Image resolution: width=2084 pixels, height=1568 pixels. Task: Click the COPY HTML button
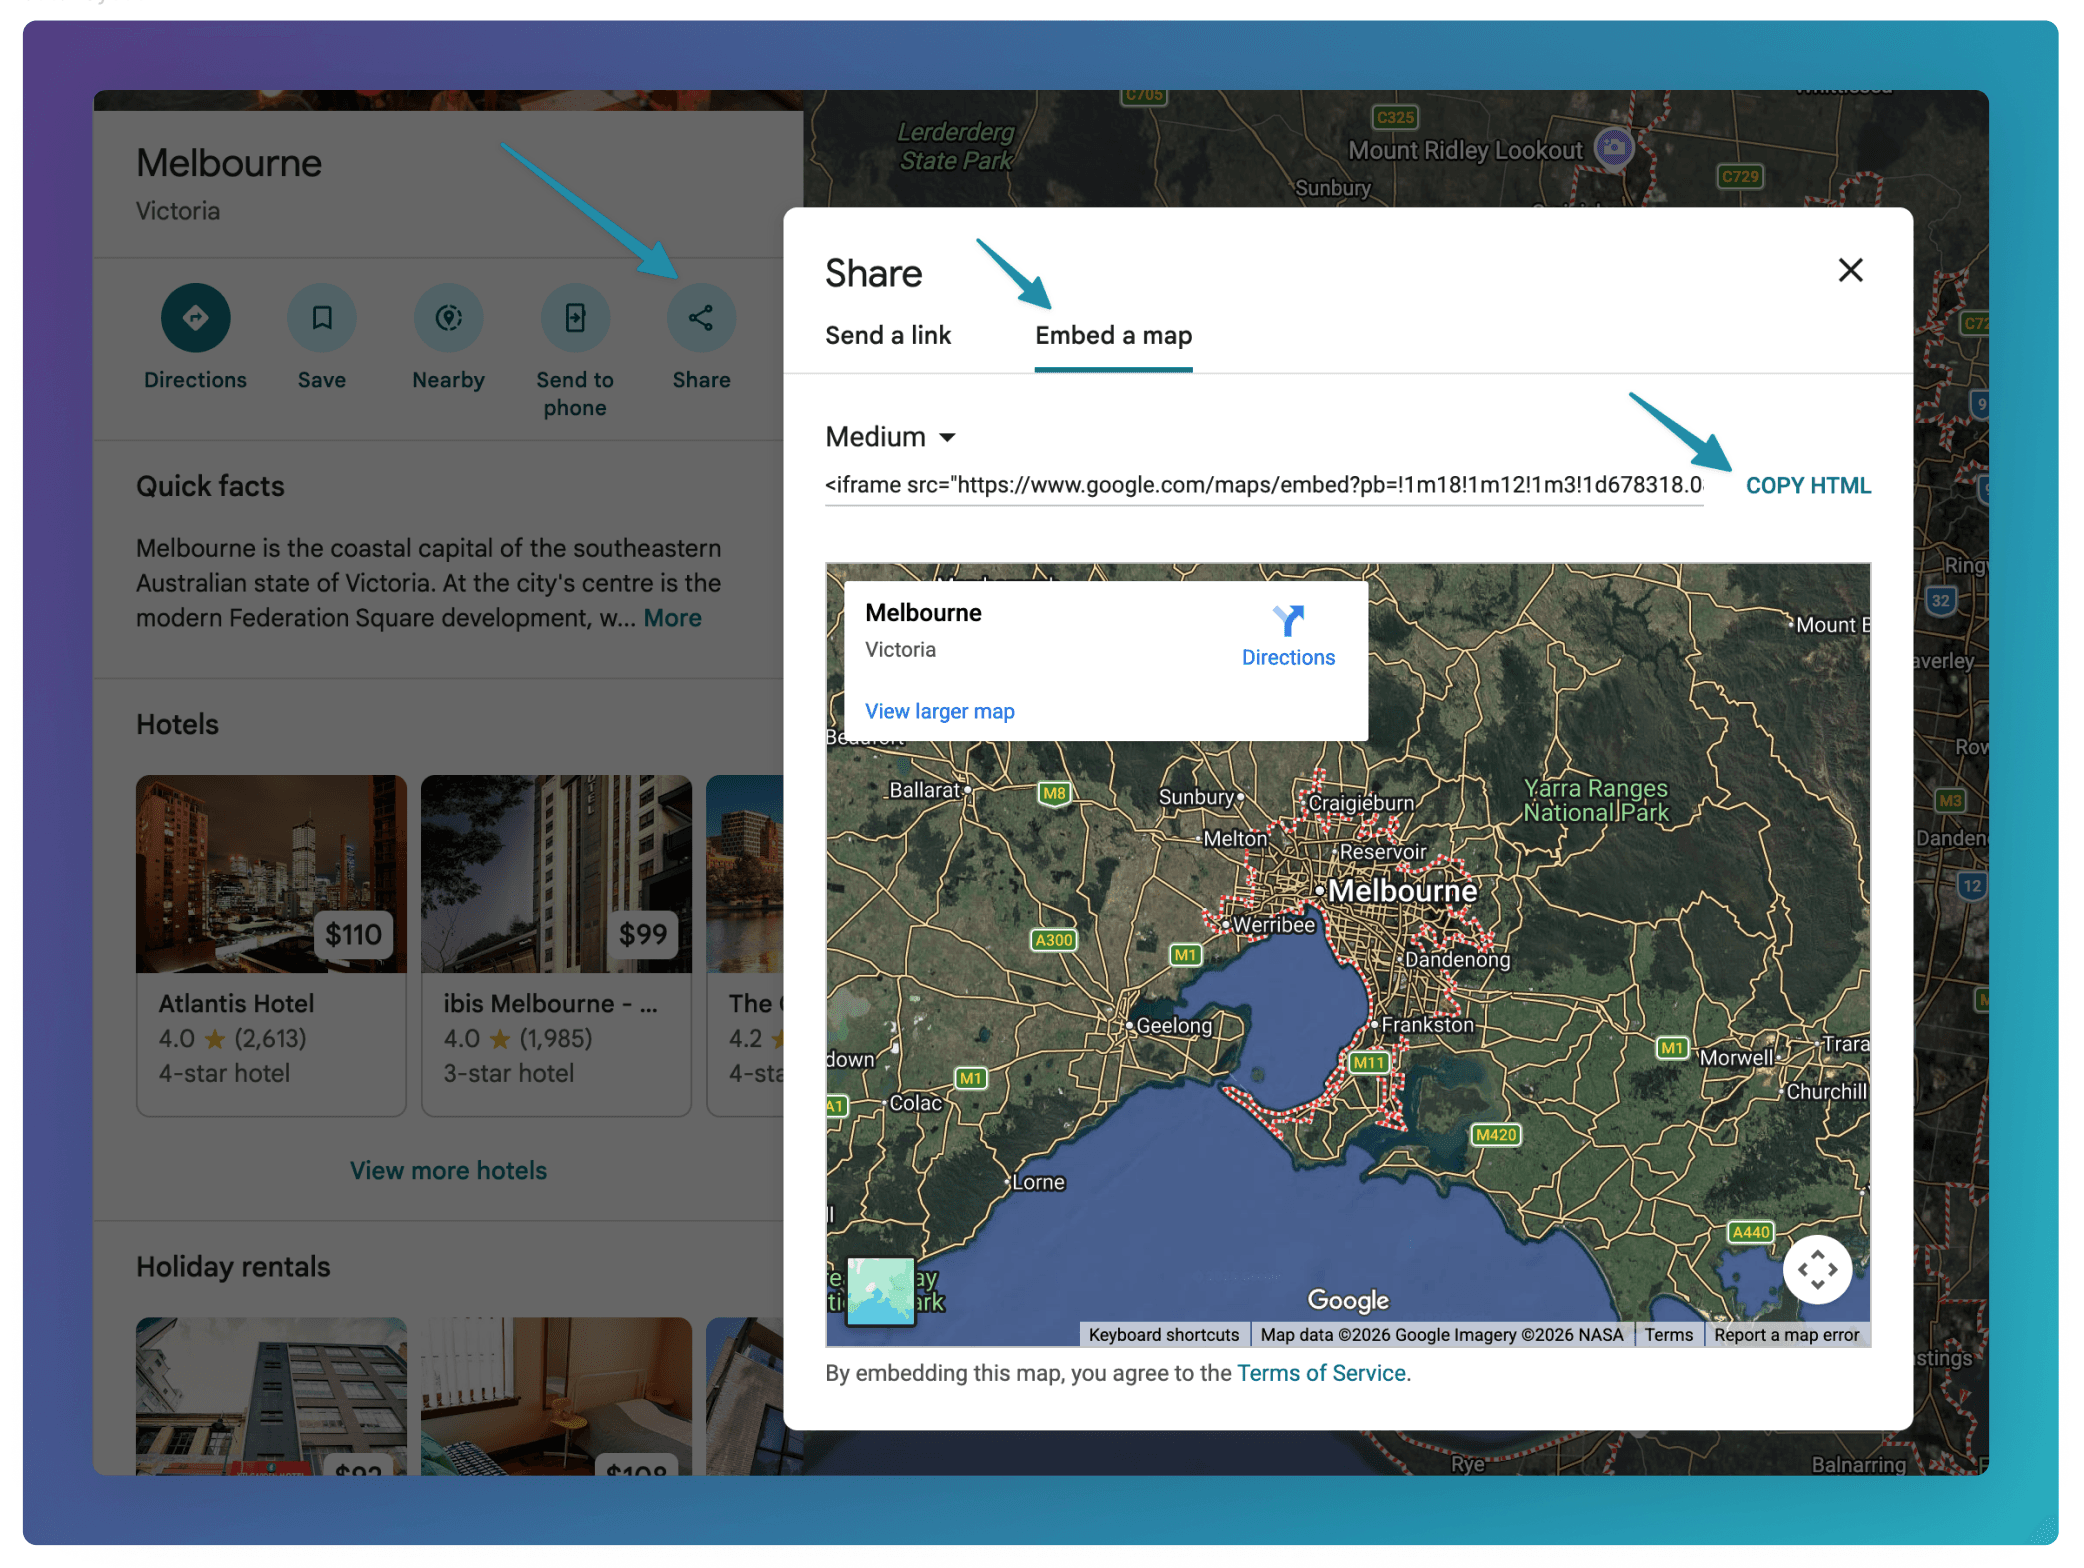pyautogui.click(x=1808, y=486)
